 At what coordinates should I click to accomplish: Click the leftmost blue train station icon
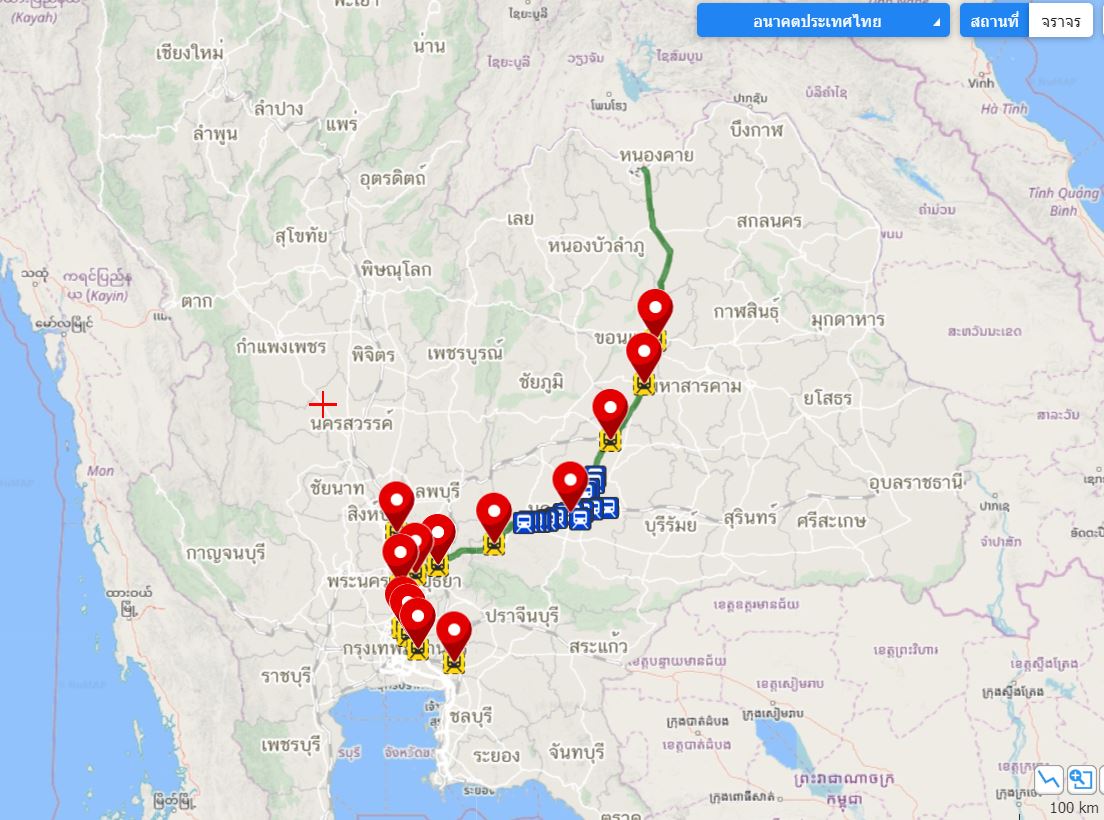pos(523,522)
